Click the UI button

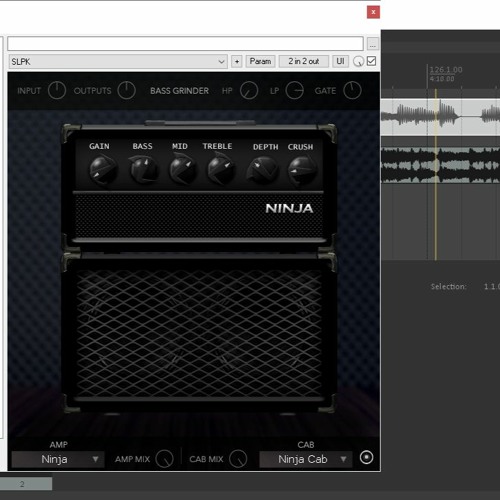coord(340,61)
